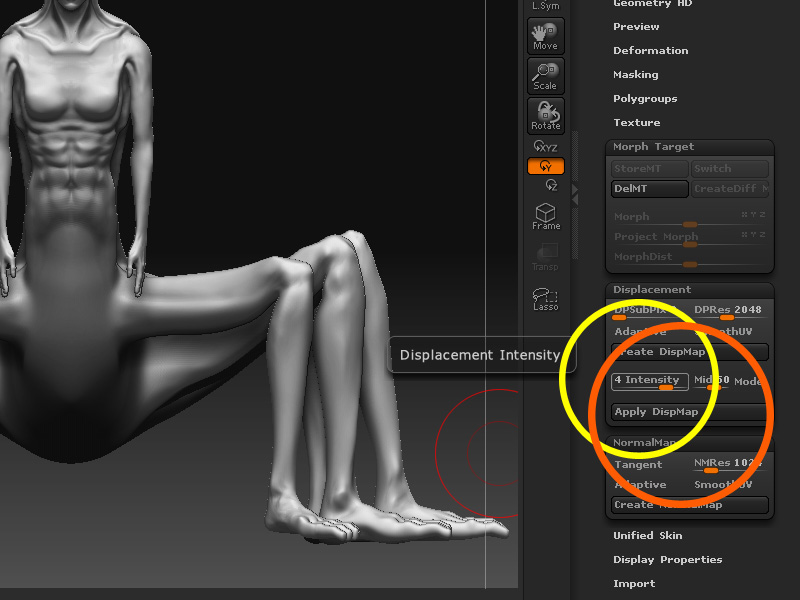The height and width of the screenshot is (600, 800).
Task: Click the Create DispMap button
Action: 690,352
